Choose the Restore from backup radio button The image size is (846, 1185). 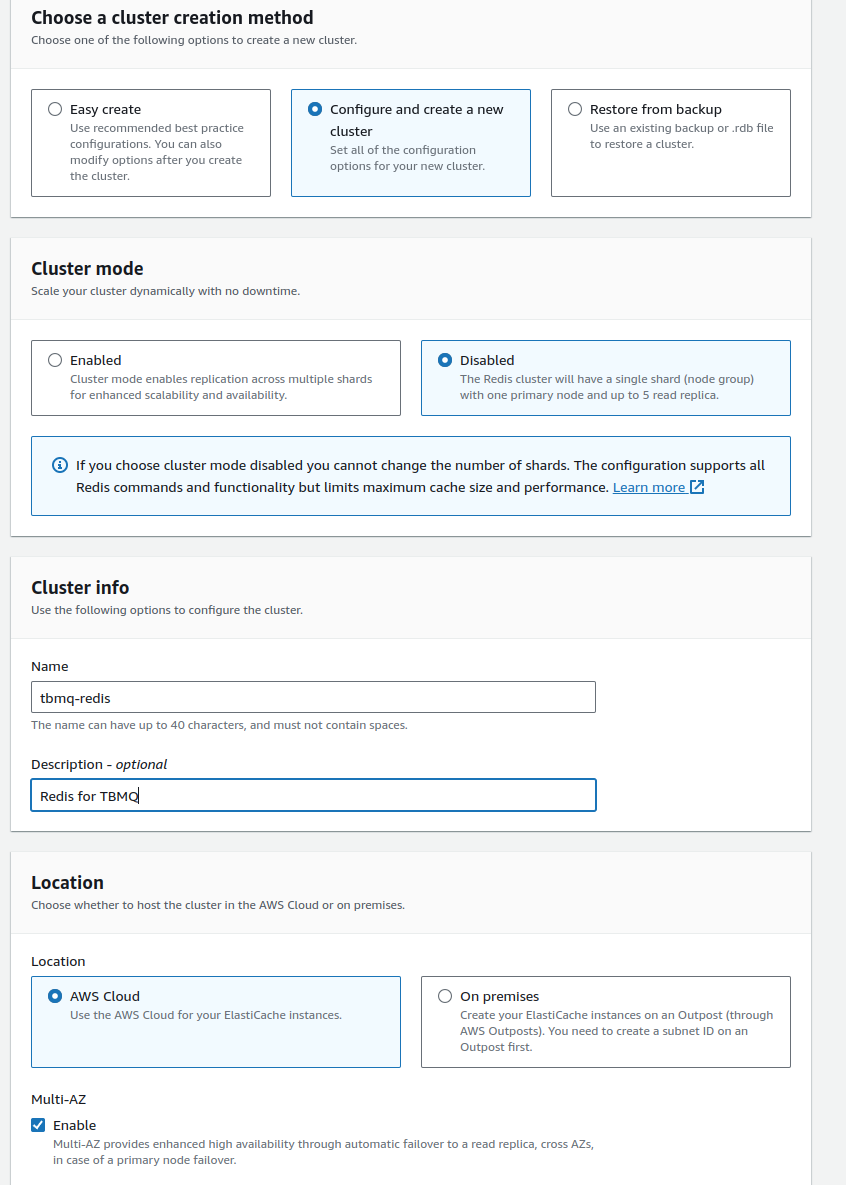click(575, 109)
